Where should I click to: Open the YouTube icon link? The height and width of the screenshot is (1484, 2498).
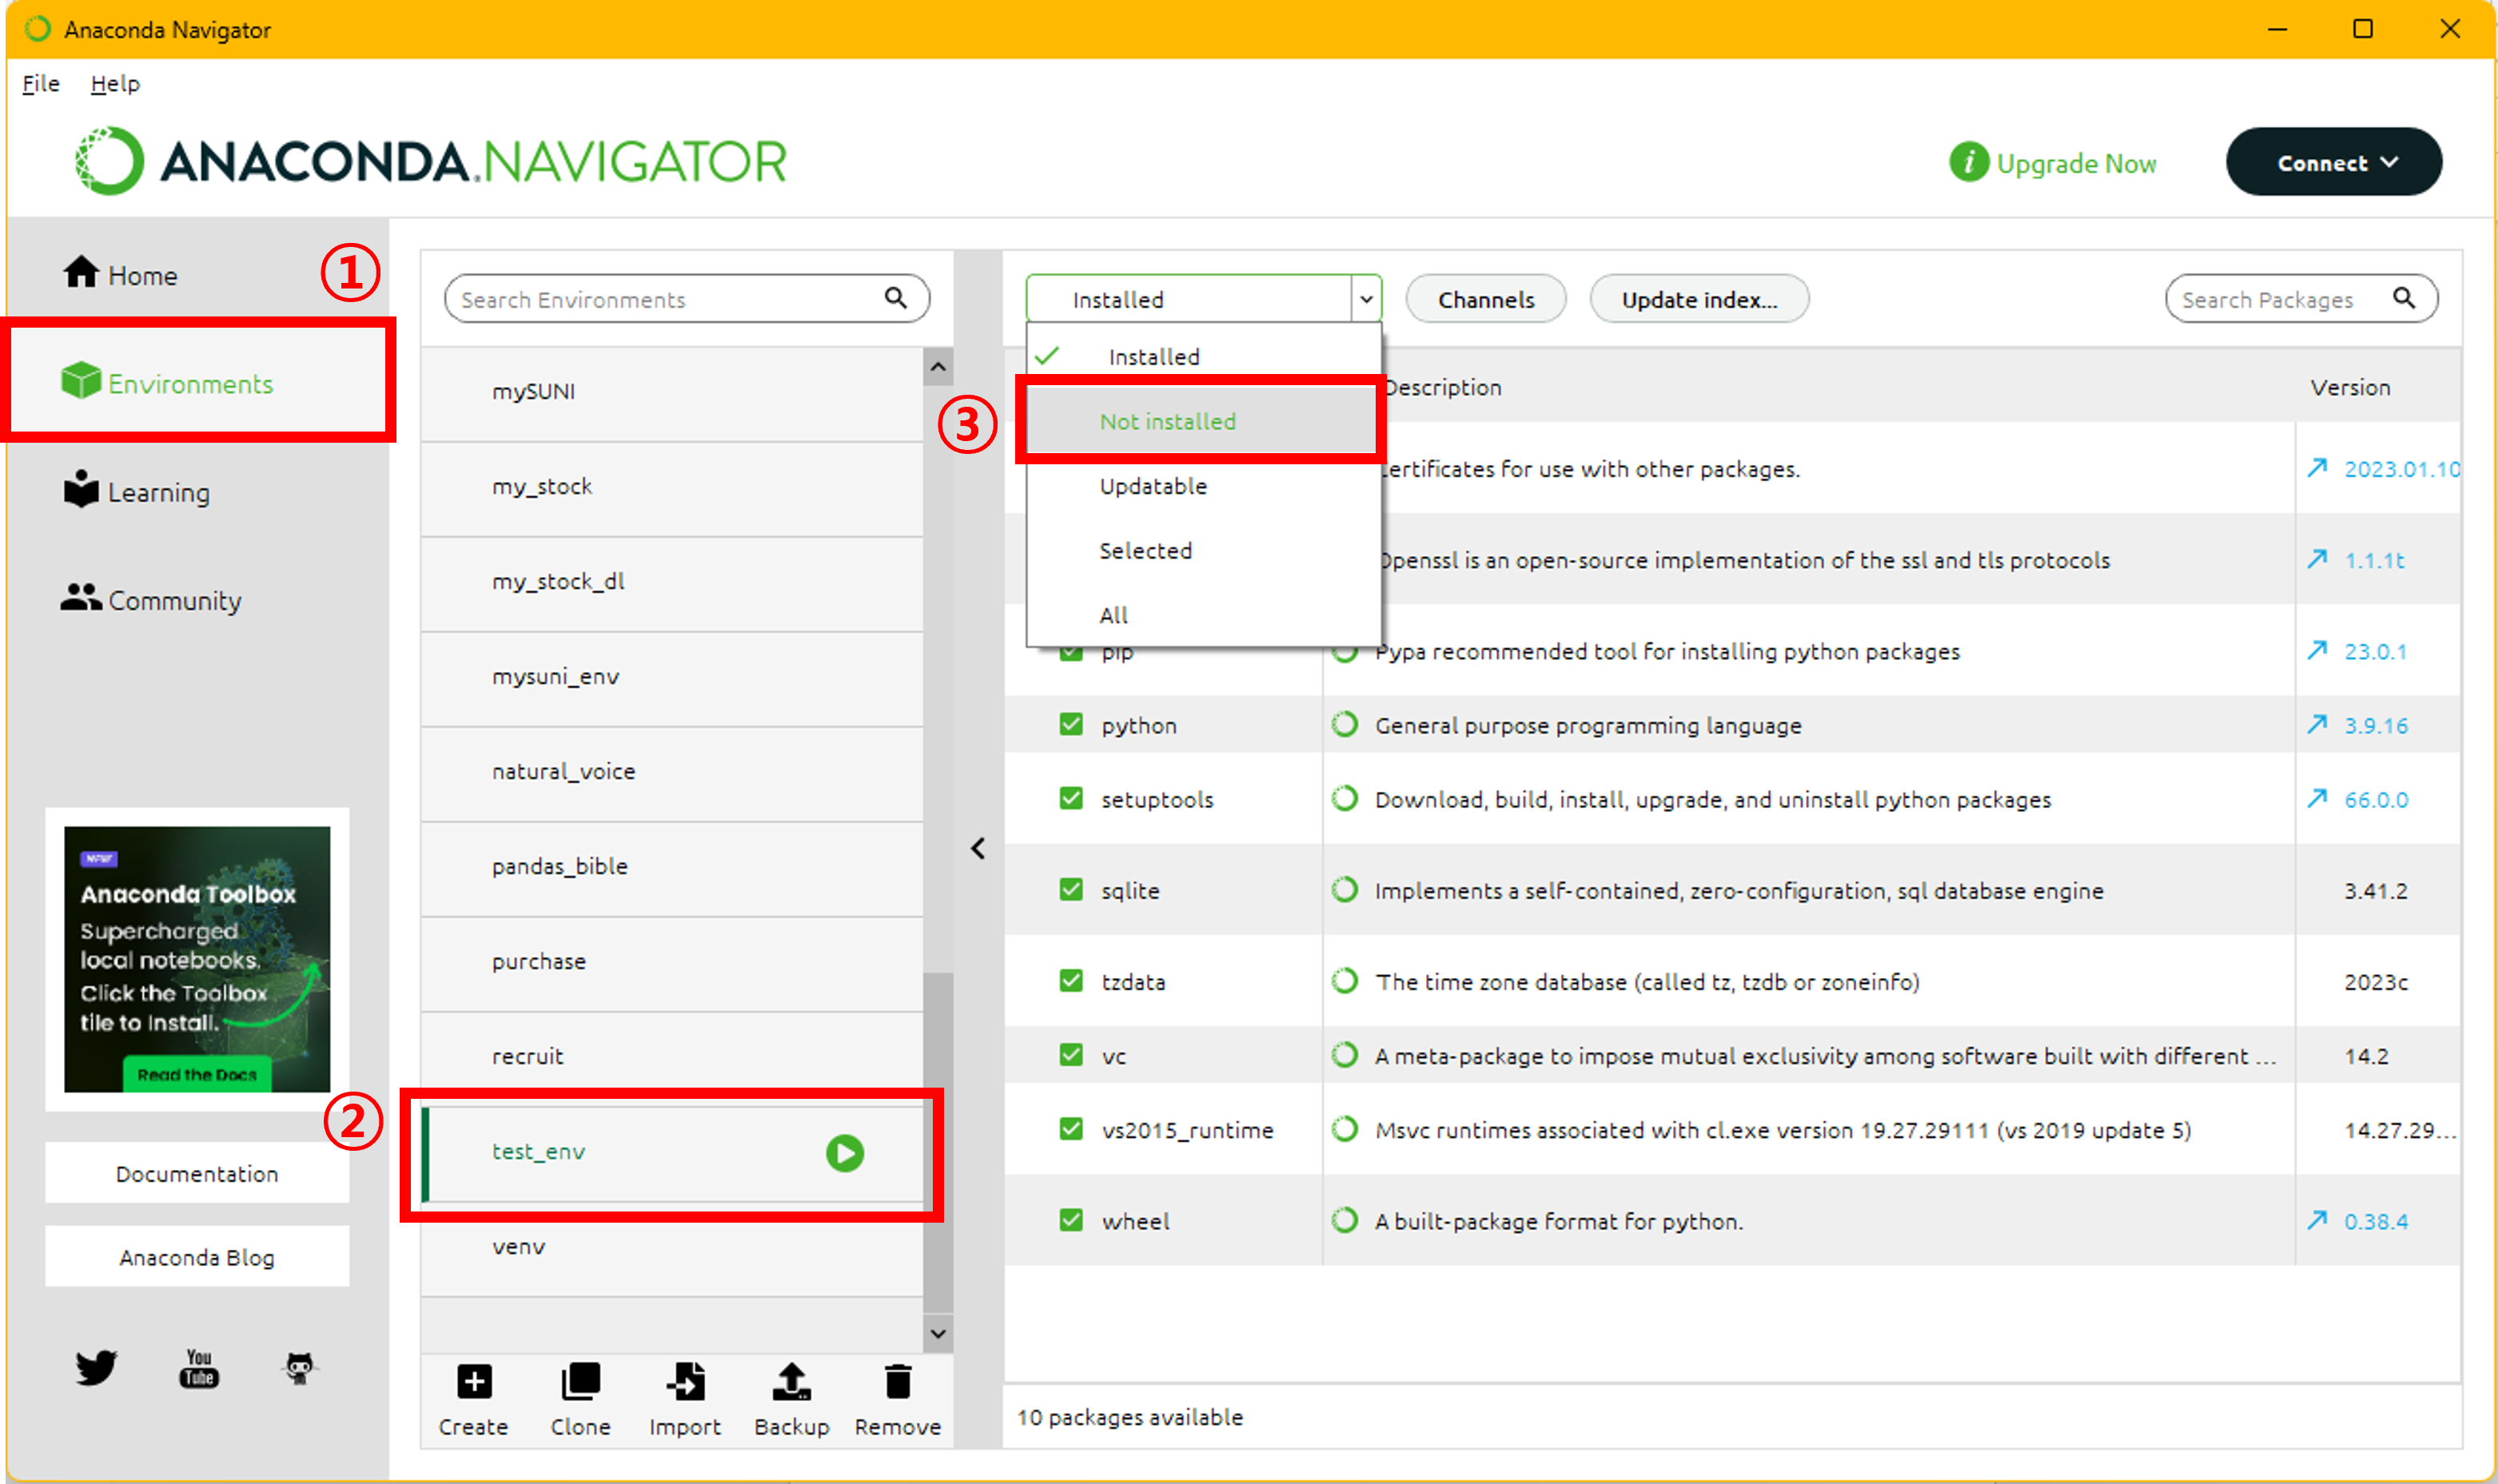199,1367
